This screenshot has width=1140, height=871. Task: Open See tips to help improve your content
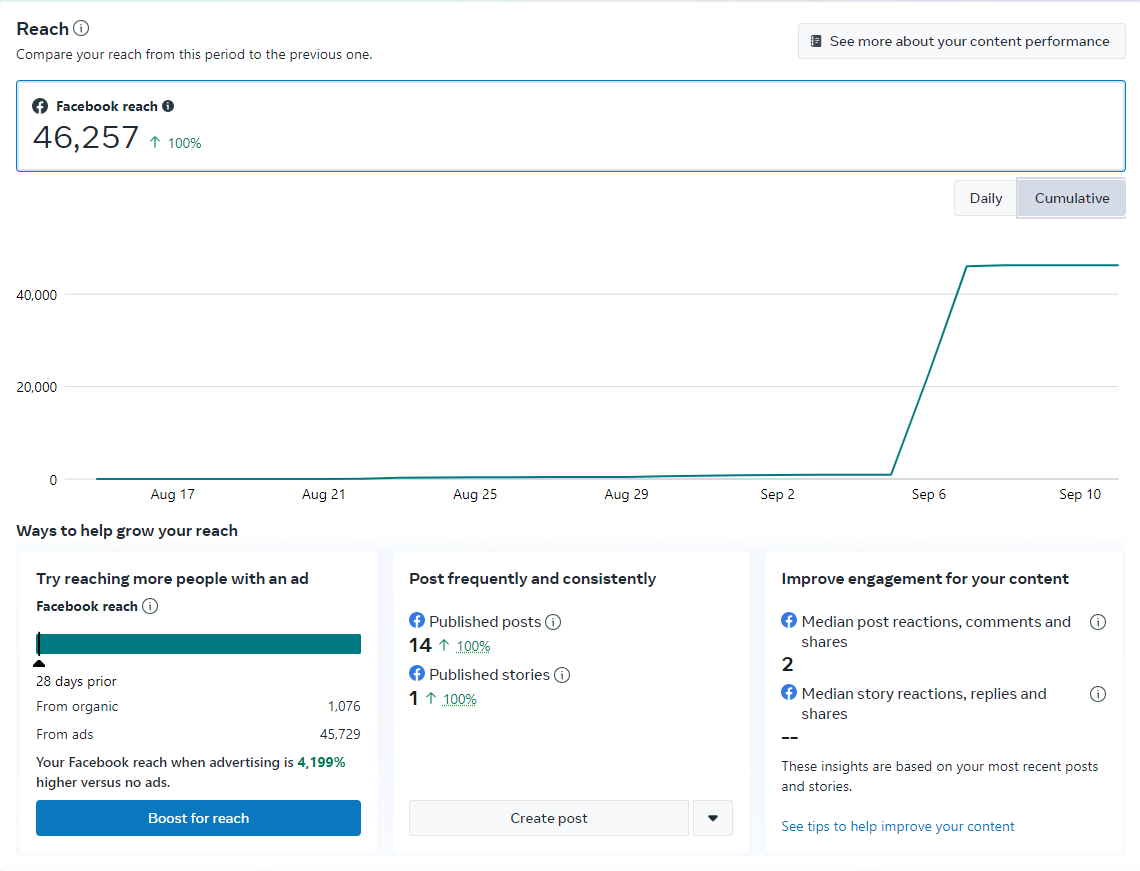coord(897,826)
